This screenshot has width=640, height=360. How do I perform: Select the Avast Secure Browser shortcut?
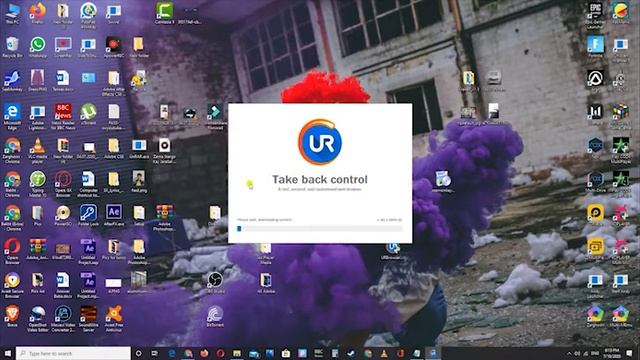(12, 285)
